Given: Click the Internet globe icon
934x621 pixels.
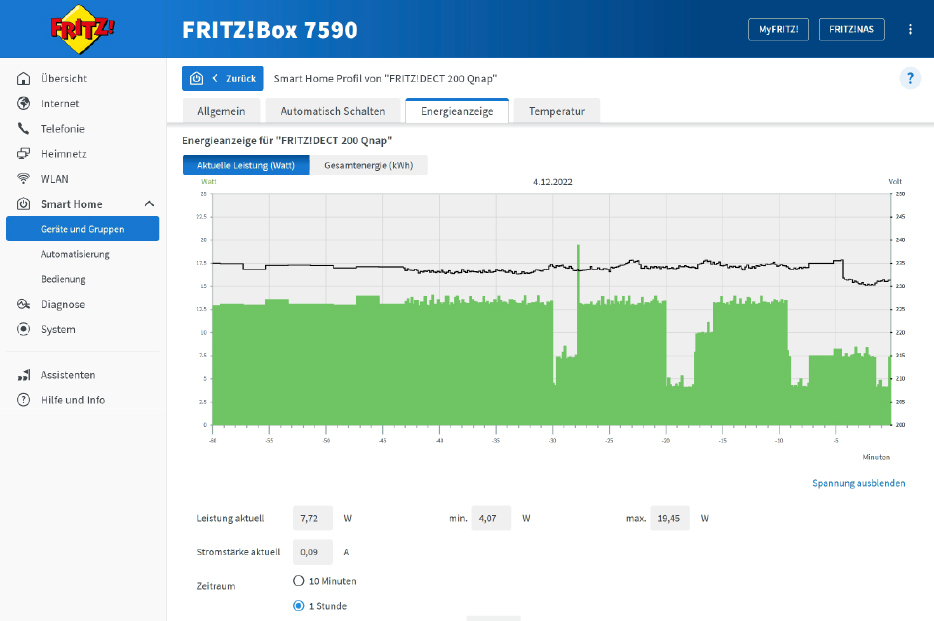Looking at the screenshot, I should tap(23, 103).
